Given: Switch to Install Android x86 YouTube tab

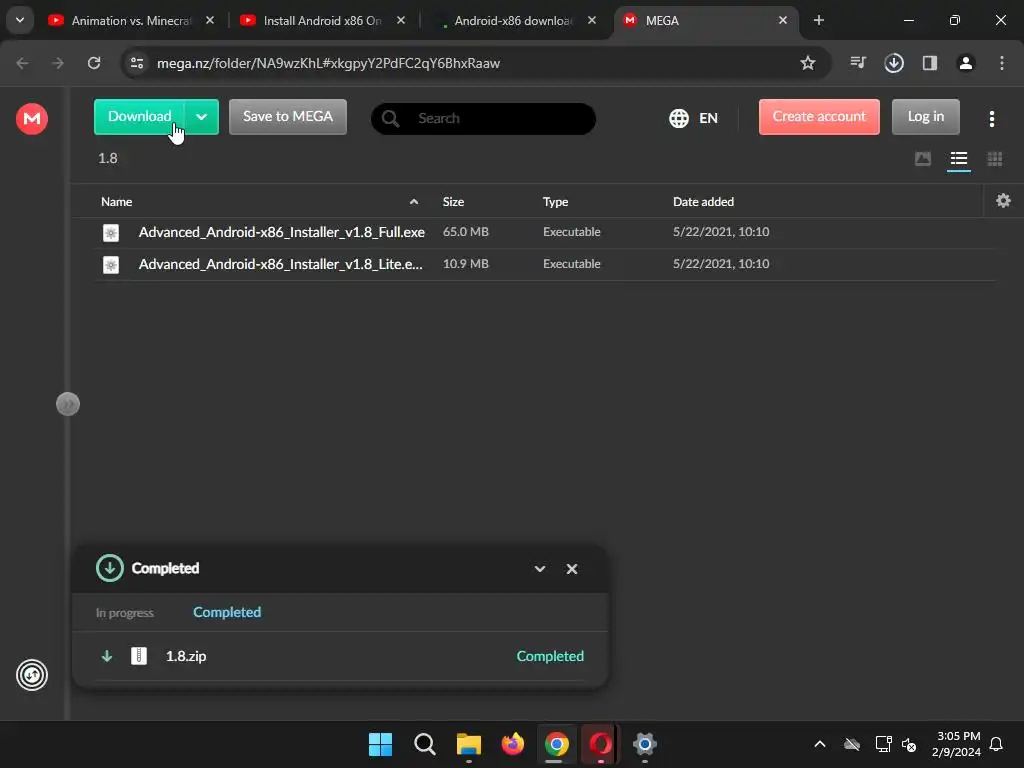Looking at the screenshot, I should (x=323, y=20).
